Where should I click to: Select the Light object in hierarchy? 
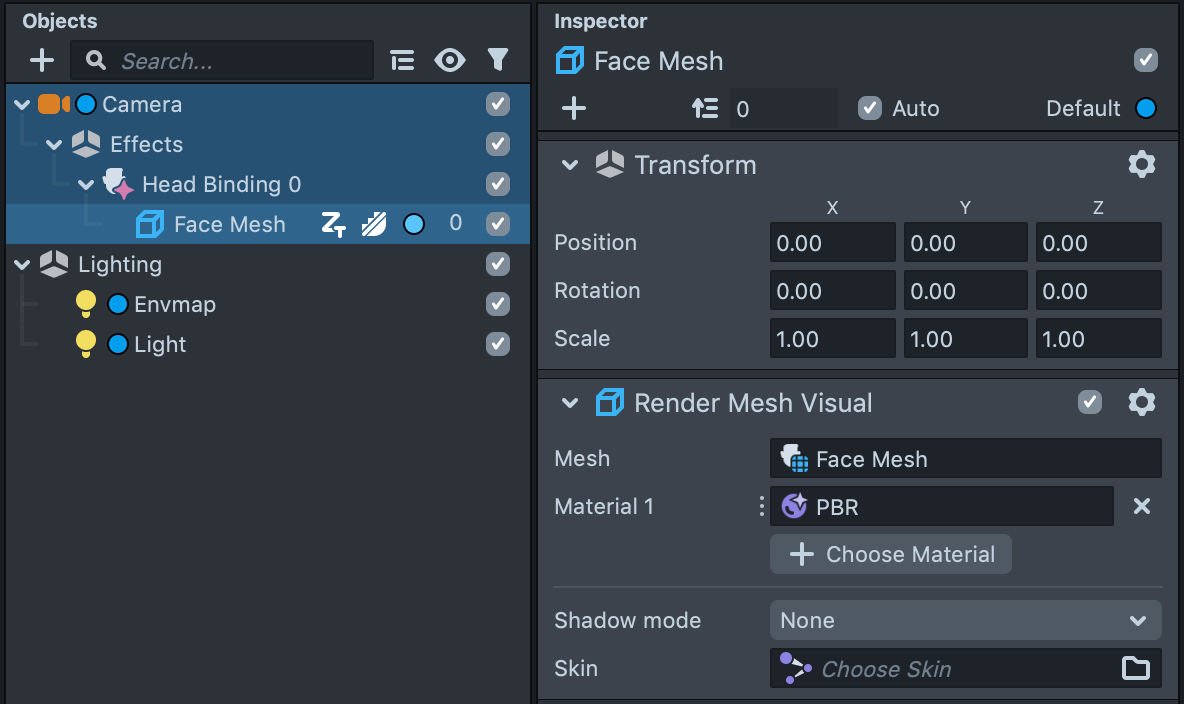coord(160,344)
